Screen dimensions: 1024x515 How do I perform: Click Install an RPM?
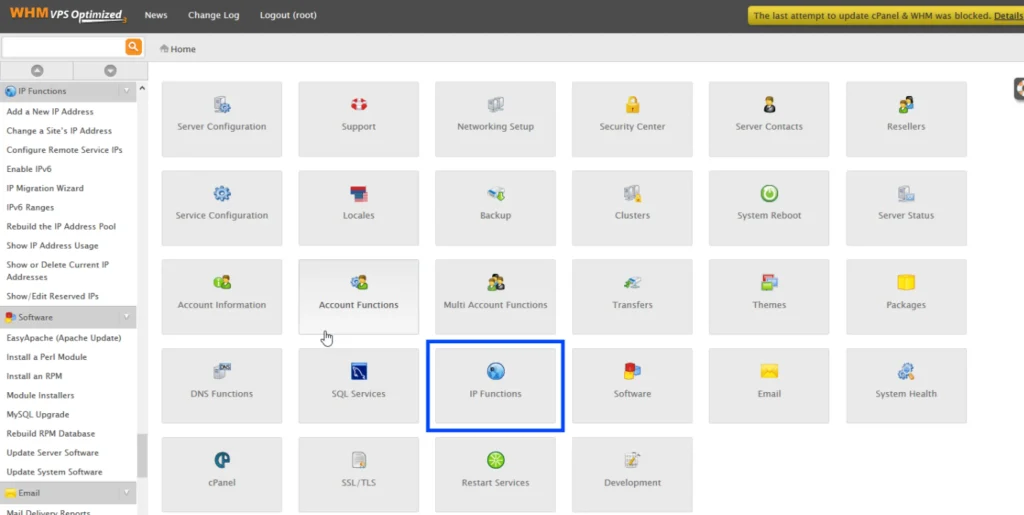34,376
